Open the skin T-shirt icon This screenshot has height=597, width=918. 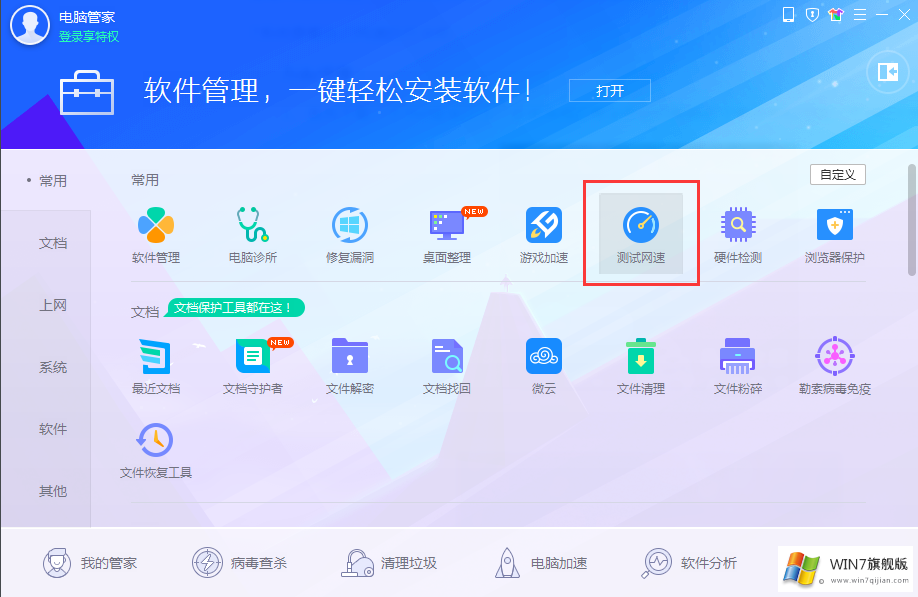[836, 15]
